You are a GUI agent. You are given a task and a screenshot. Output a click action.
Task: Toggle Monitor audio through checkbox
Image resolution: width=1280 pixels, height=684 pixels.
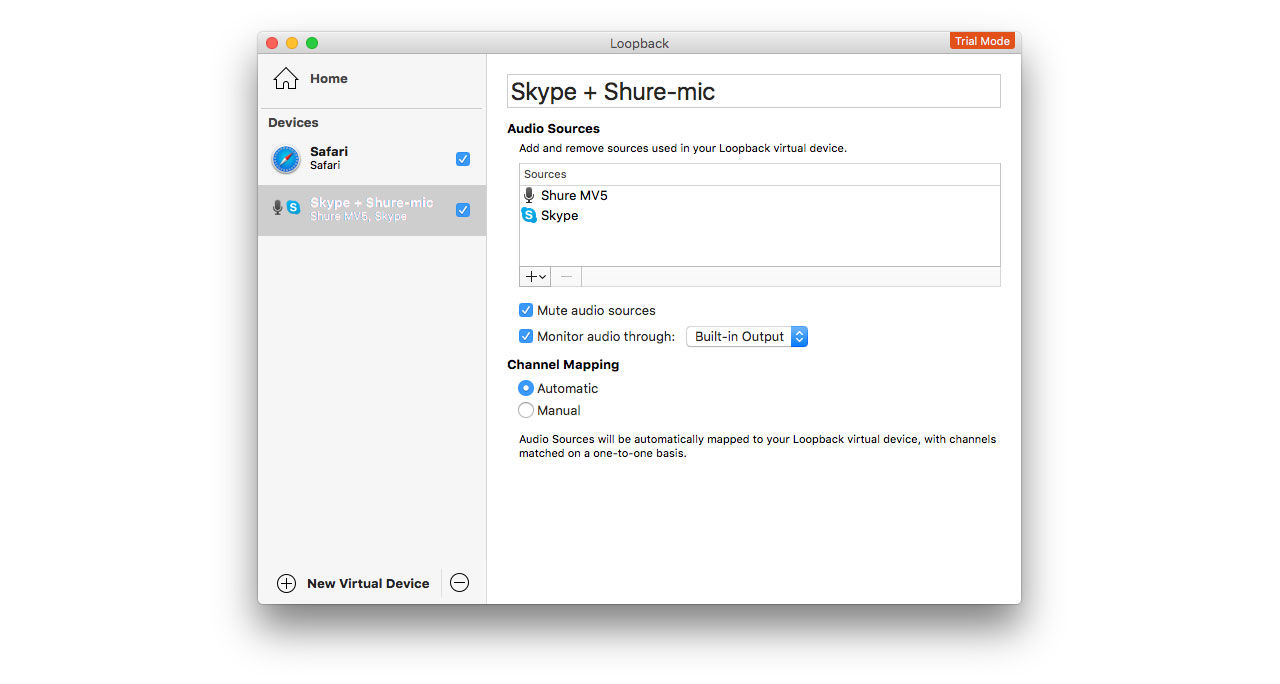coord(526,337)
